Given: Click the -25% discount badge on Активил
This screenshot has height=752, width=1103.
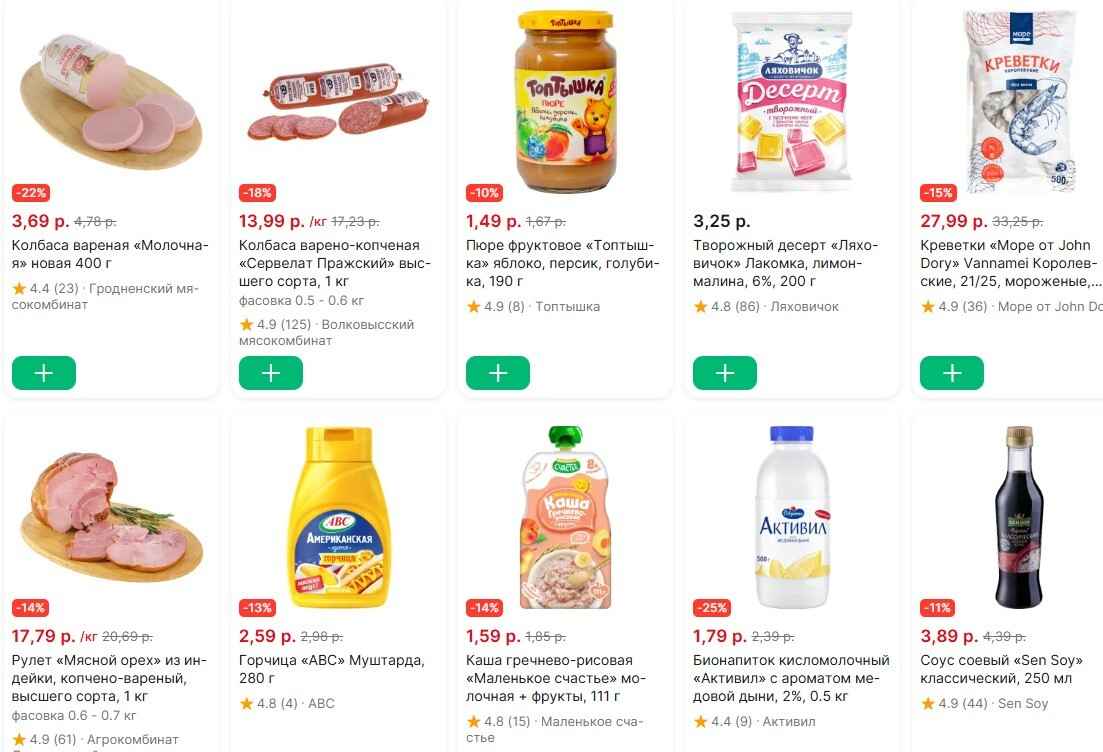Looking at the screenshot, I should [x=712, y=608].
